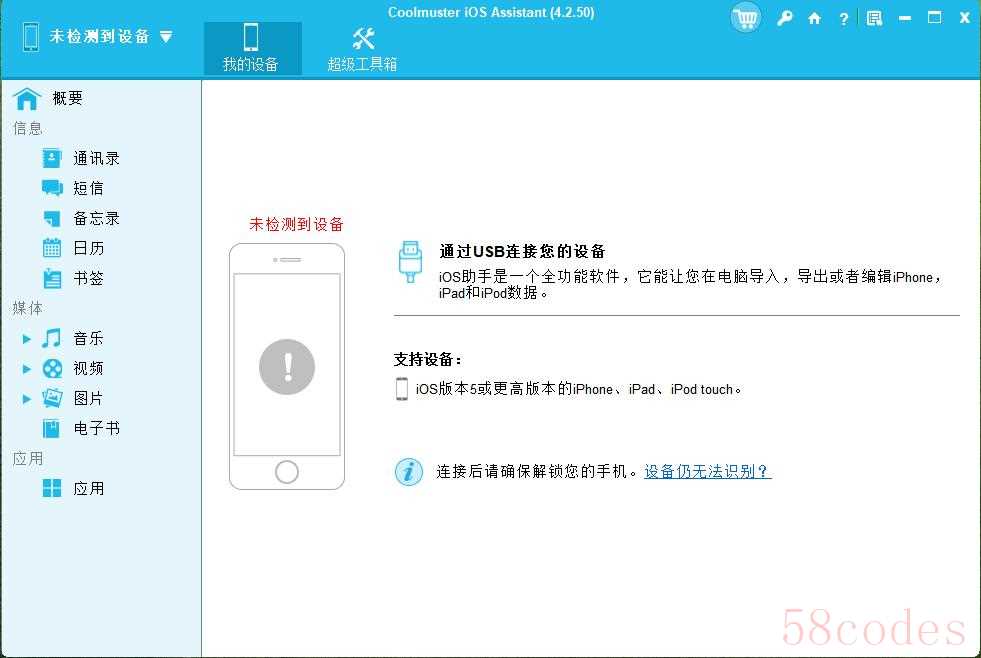Screen dimensions: 981x658
Task: Open 书签 bookmarks in sidebar
Action: [88, 278]
